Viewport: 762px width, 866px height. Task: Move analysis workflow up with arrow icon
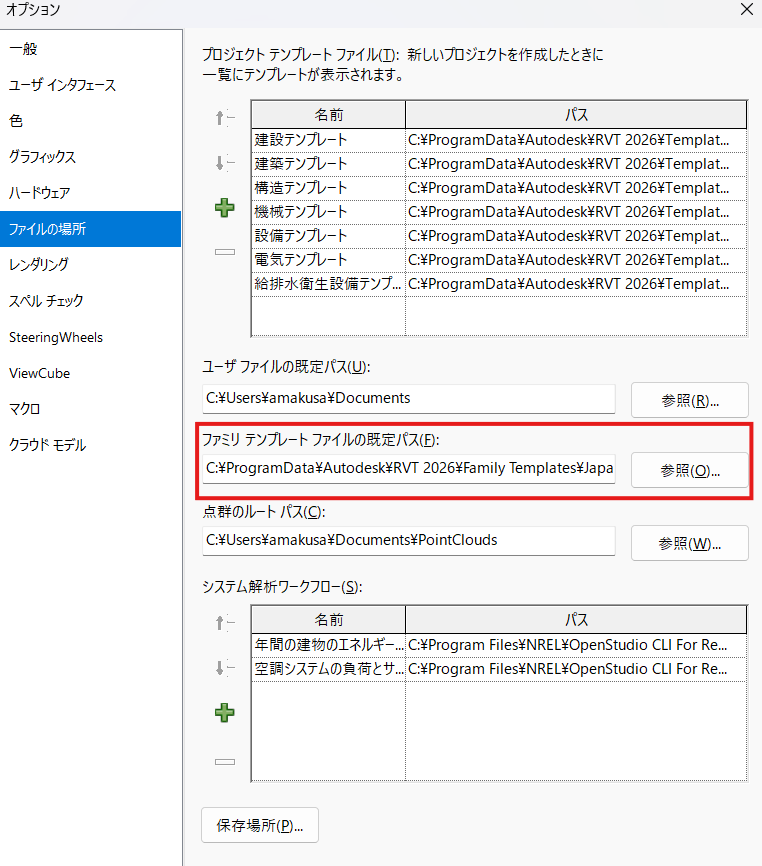225,623
